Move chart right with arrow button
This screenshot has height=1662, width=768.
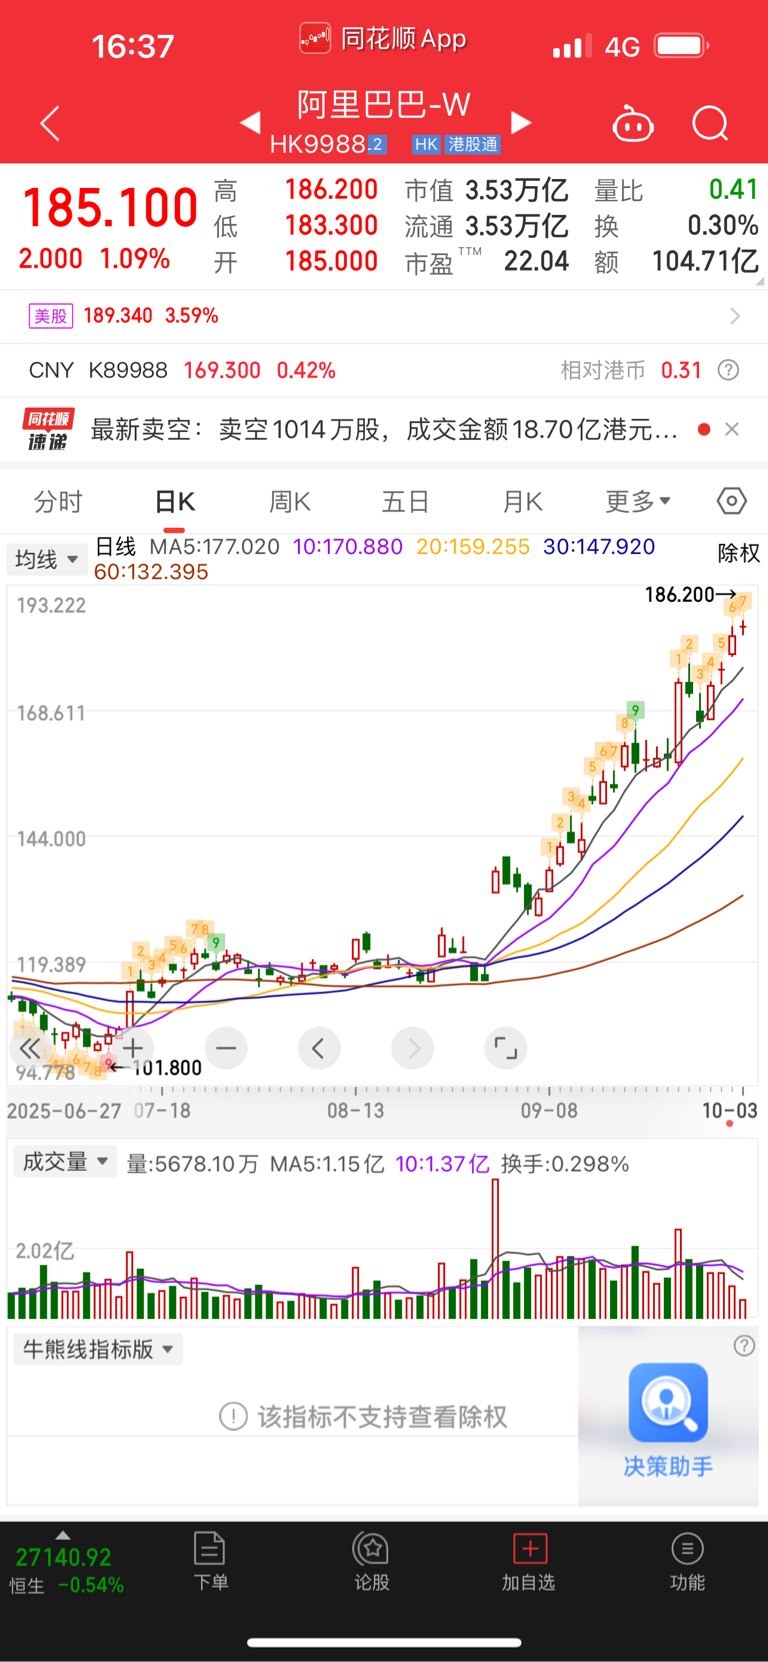[x=413, y=1048]
